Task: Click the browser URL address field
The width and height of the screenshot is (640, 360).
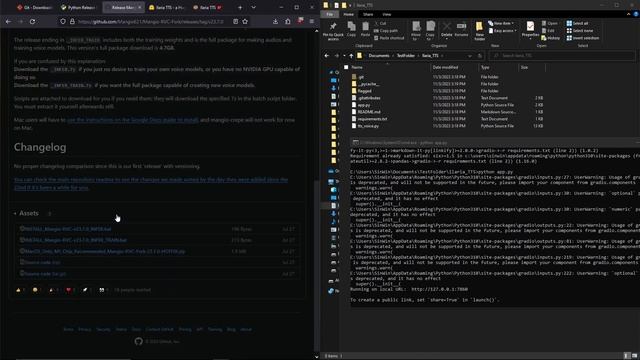Action: click(x=150, y=21)
